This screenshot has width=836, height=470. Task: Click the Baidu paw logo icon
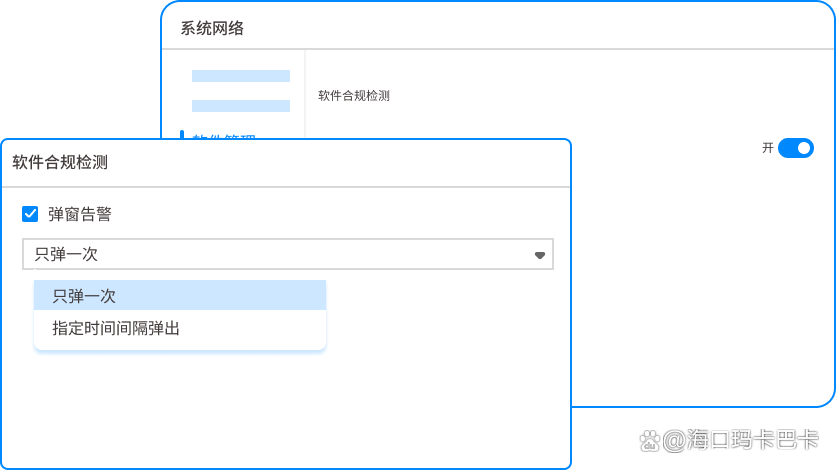(648, 440)
